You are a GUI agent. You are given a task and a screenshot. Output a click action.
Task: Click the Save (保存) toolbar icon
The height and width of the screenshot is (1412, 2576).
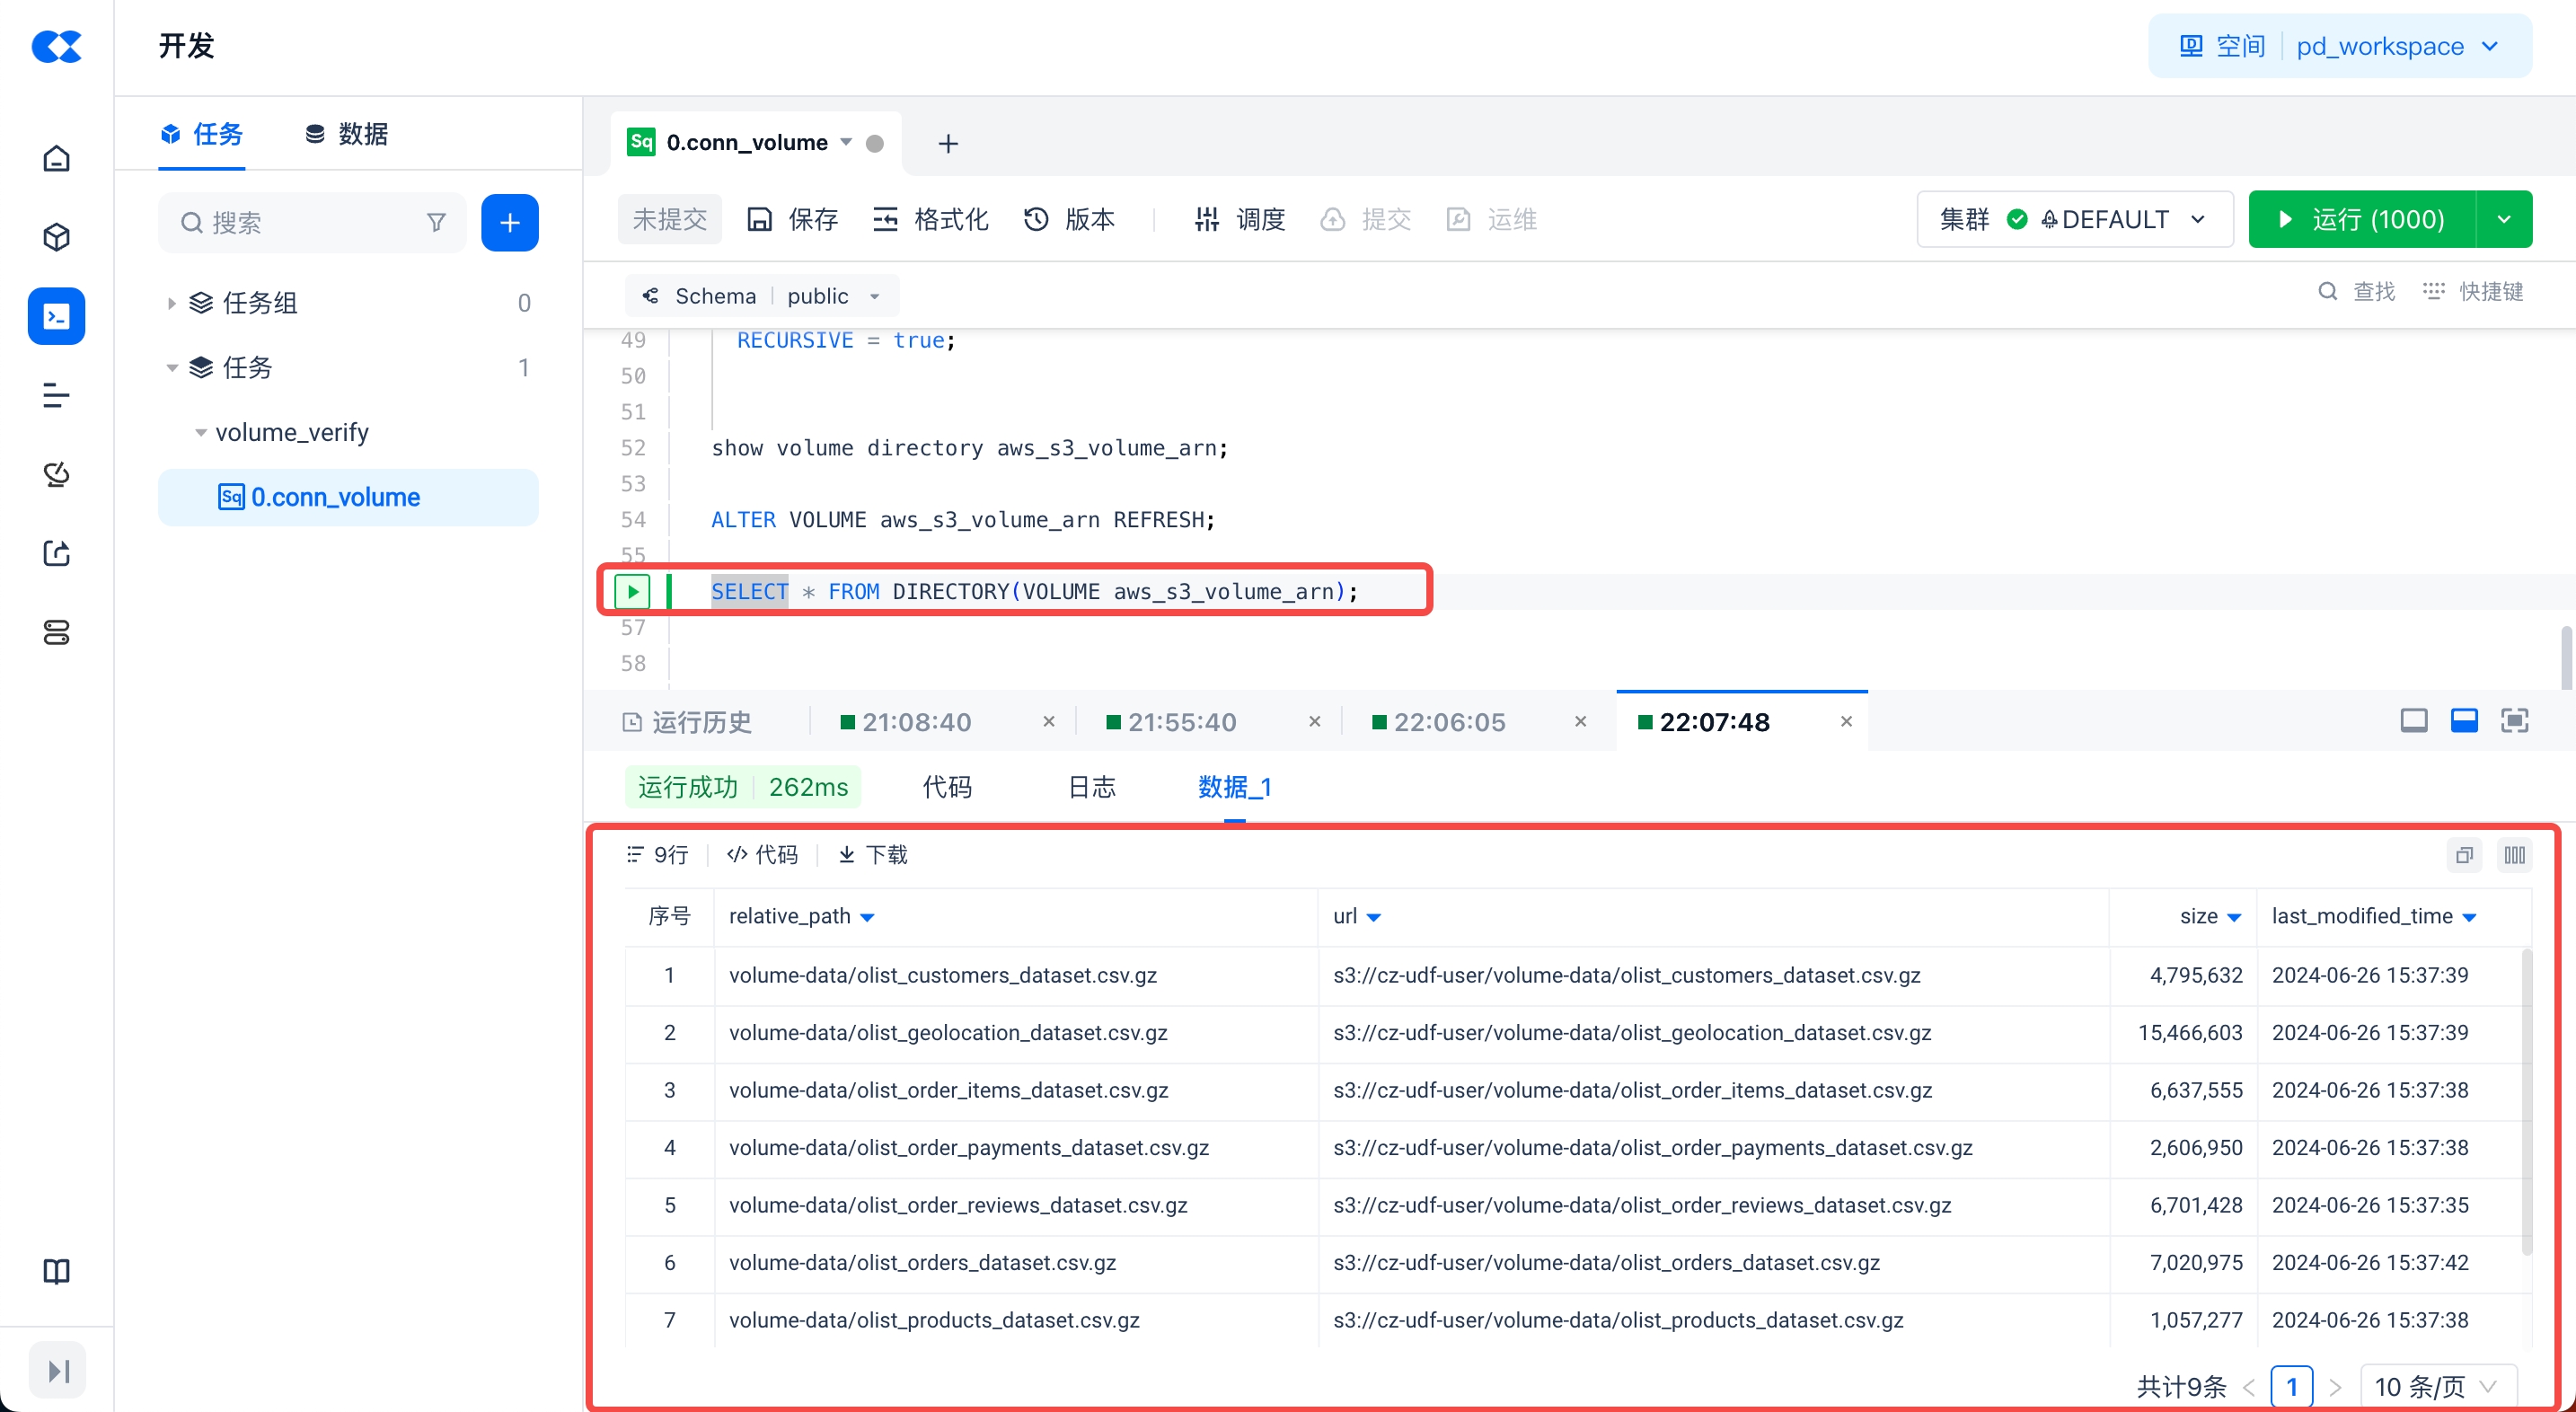point(760,219)
